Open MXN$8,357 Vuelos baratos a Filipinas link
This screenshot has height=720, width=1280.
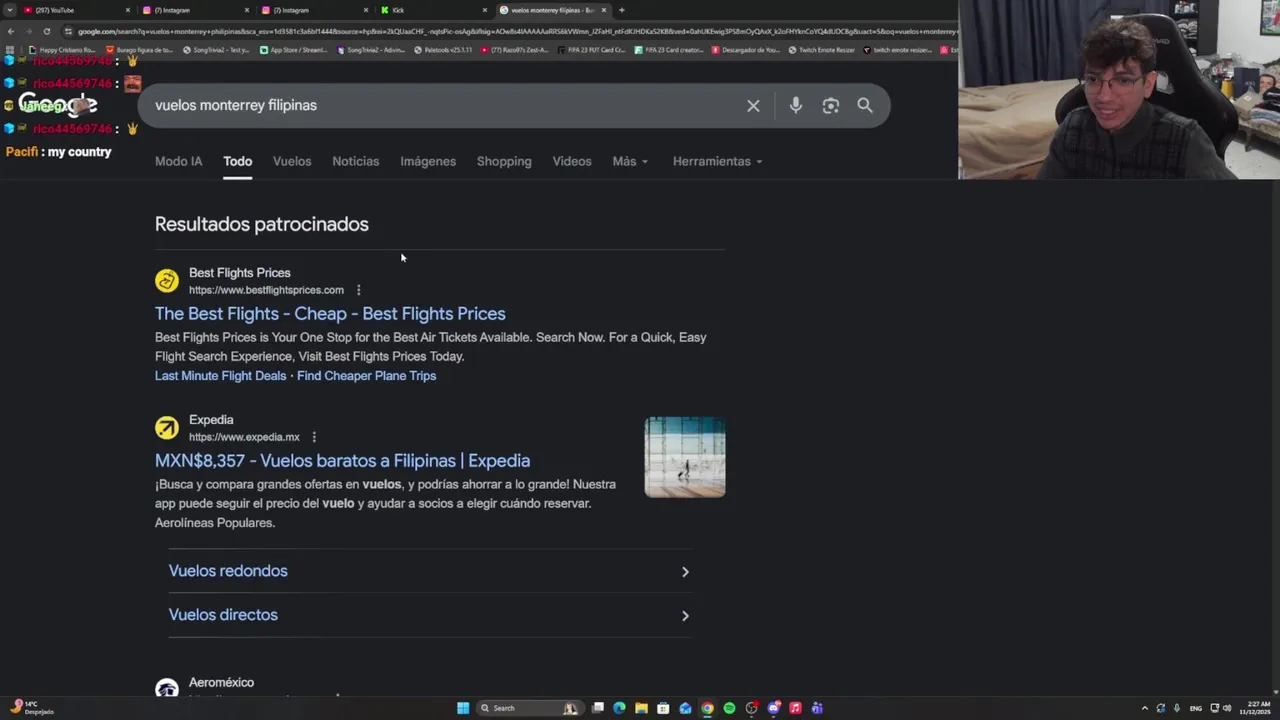coord(342,461)
